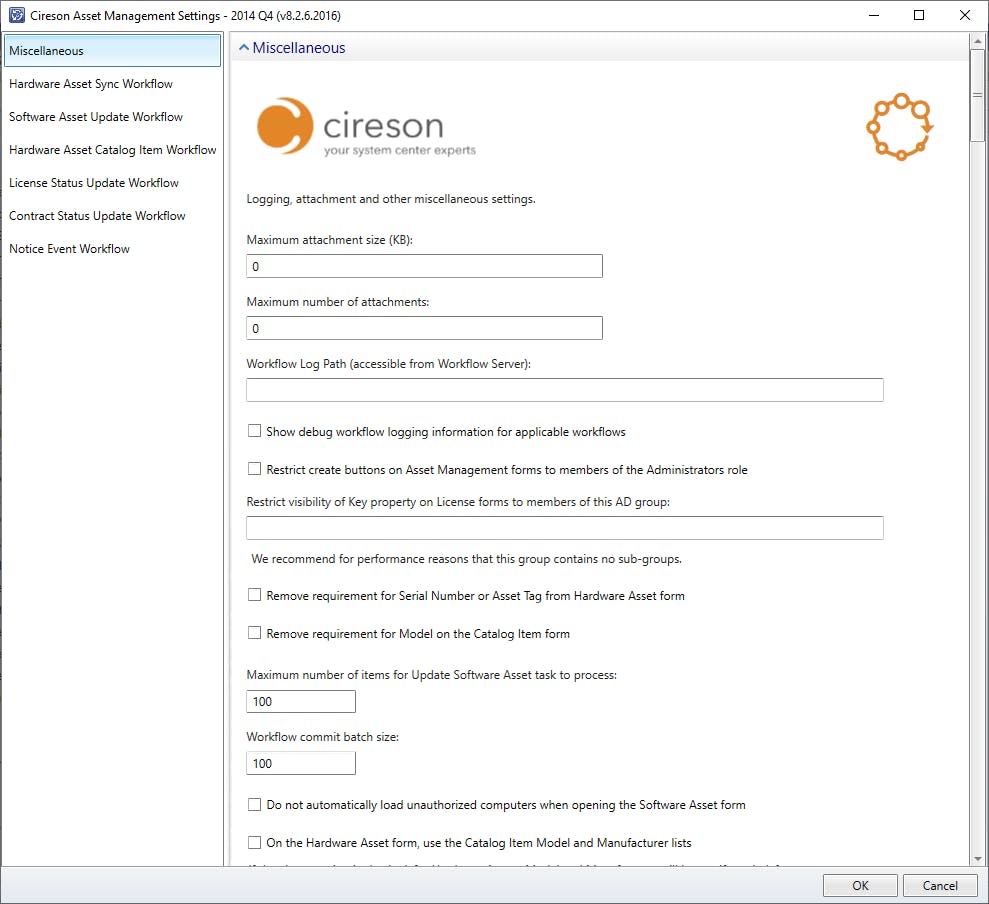Click the Miscellaneous section header text
The height and width of the screenshot is (904, 989).
299,48
